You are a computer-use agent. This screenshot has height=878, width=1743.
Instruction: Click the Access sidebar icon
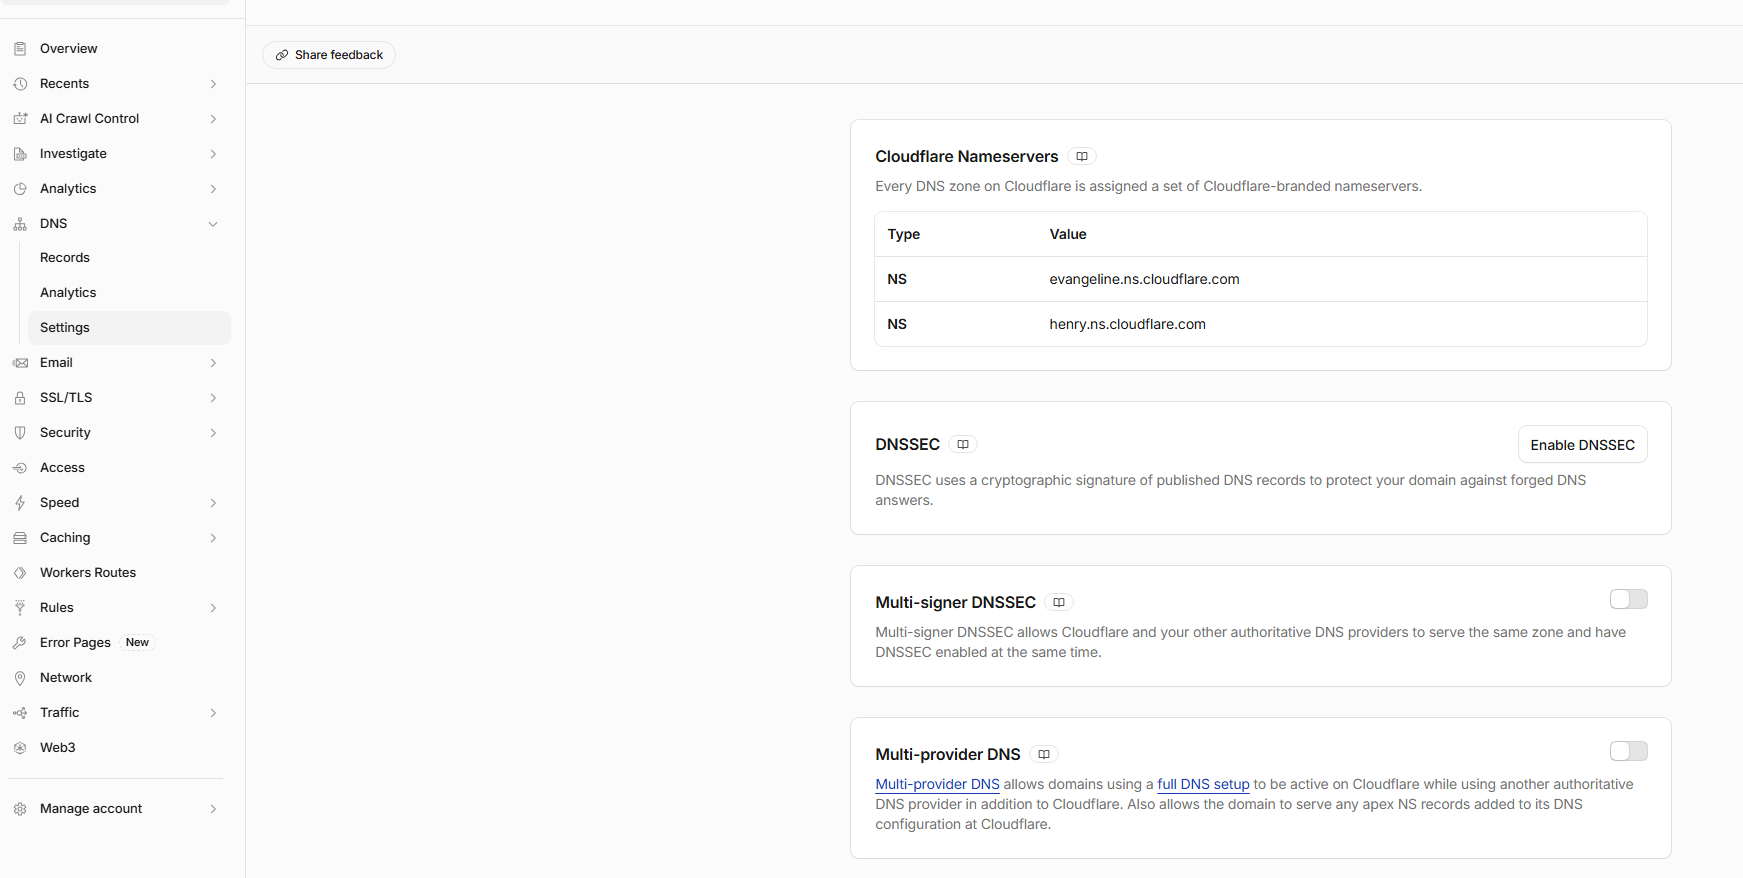tap(20, 468)
